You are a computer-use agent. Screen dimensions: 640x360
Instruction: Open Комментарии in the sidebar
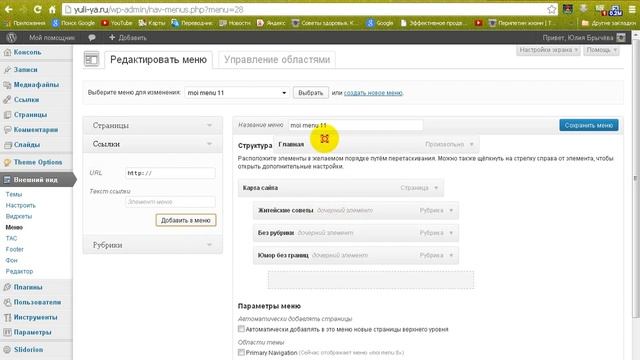pyautogui.click(x=36, y=130)
